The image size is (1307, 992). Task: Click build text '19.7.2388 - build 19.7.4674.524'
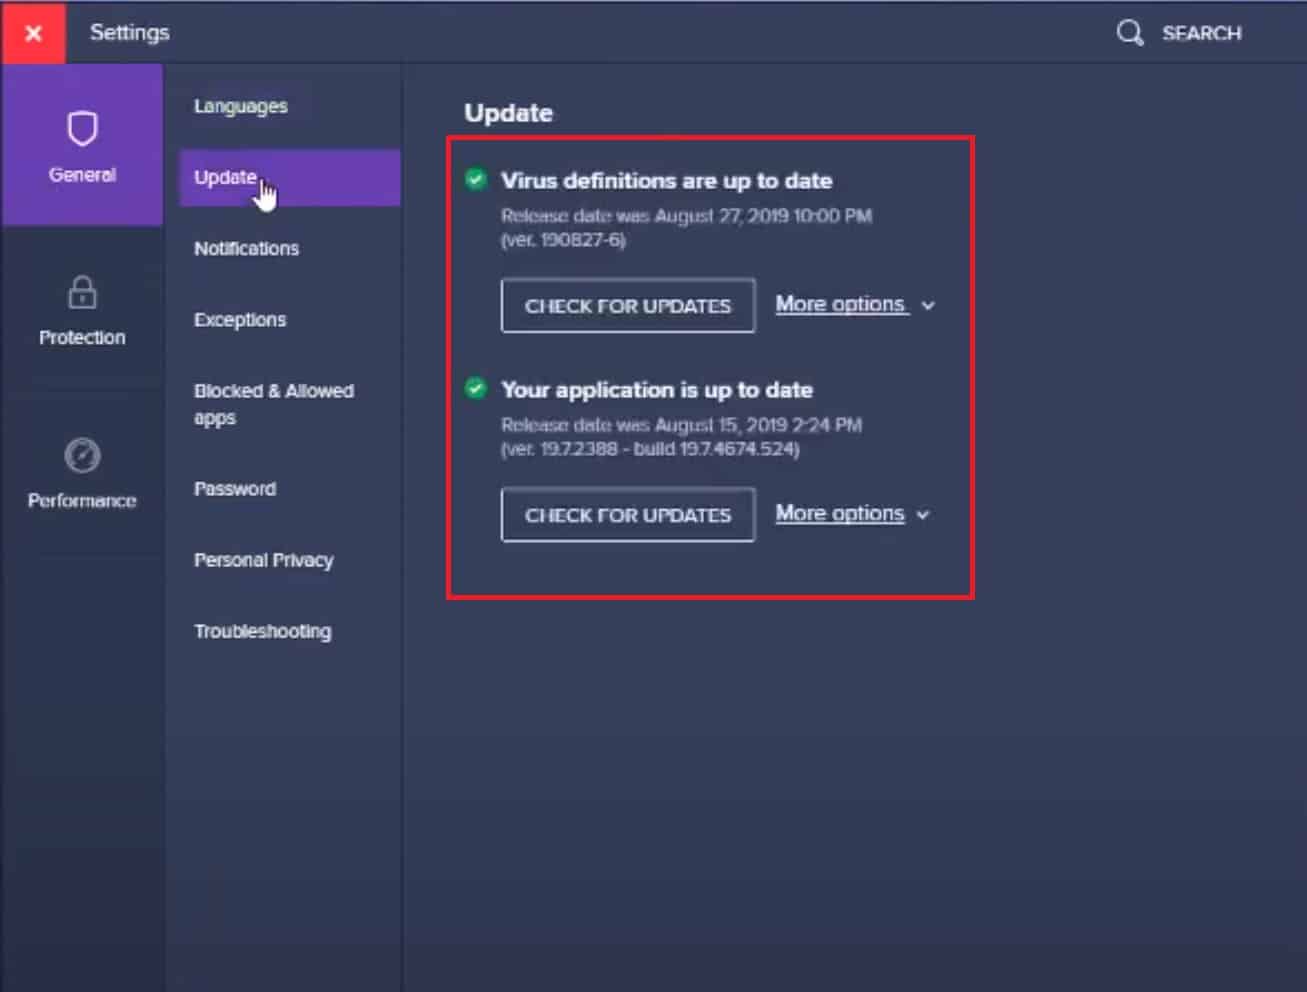click(650, 449)
